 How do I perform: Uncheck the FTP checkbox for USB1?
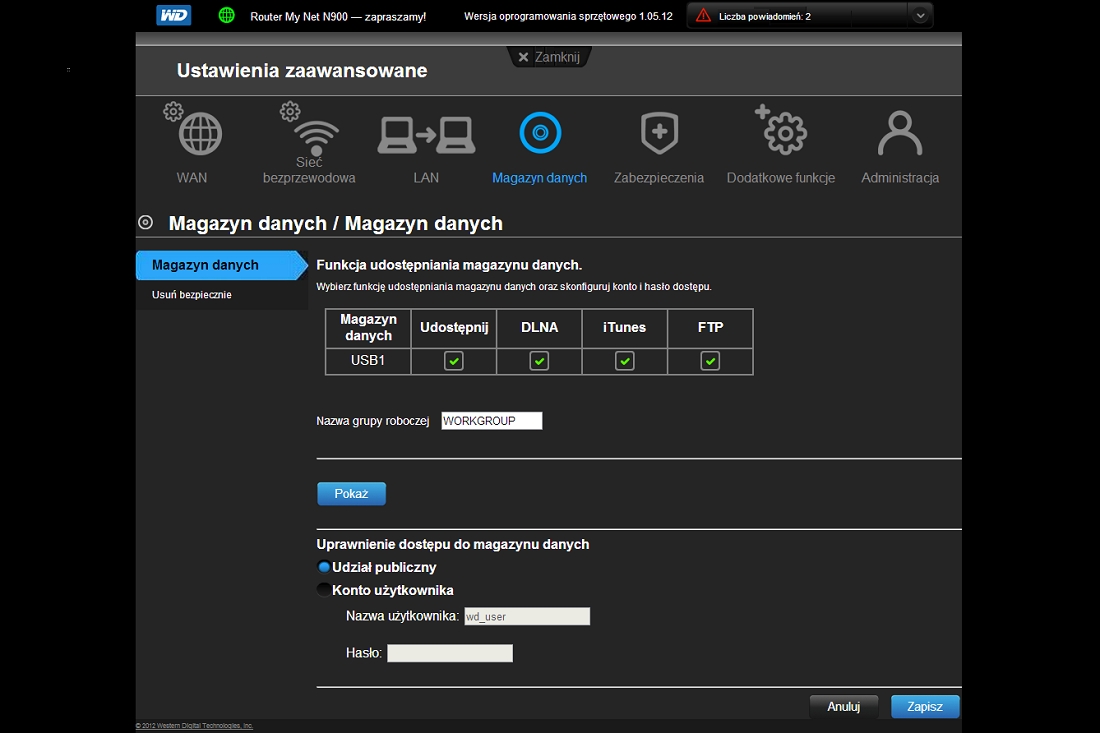point(710,361)
